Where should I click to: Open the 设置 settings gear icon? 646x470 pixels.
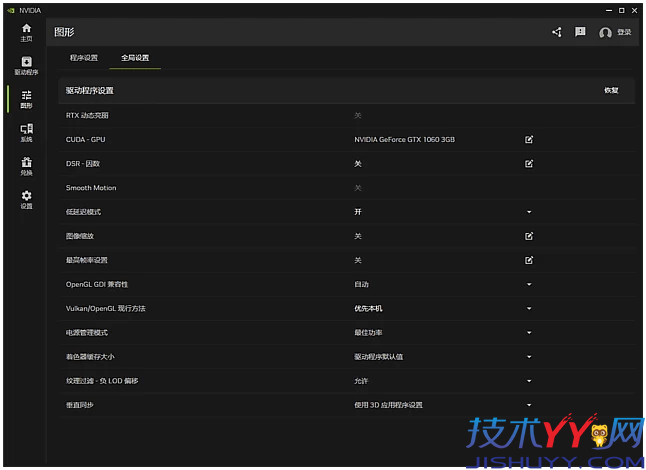coord(26,199)
